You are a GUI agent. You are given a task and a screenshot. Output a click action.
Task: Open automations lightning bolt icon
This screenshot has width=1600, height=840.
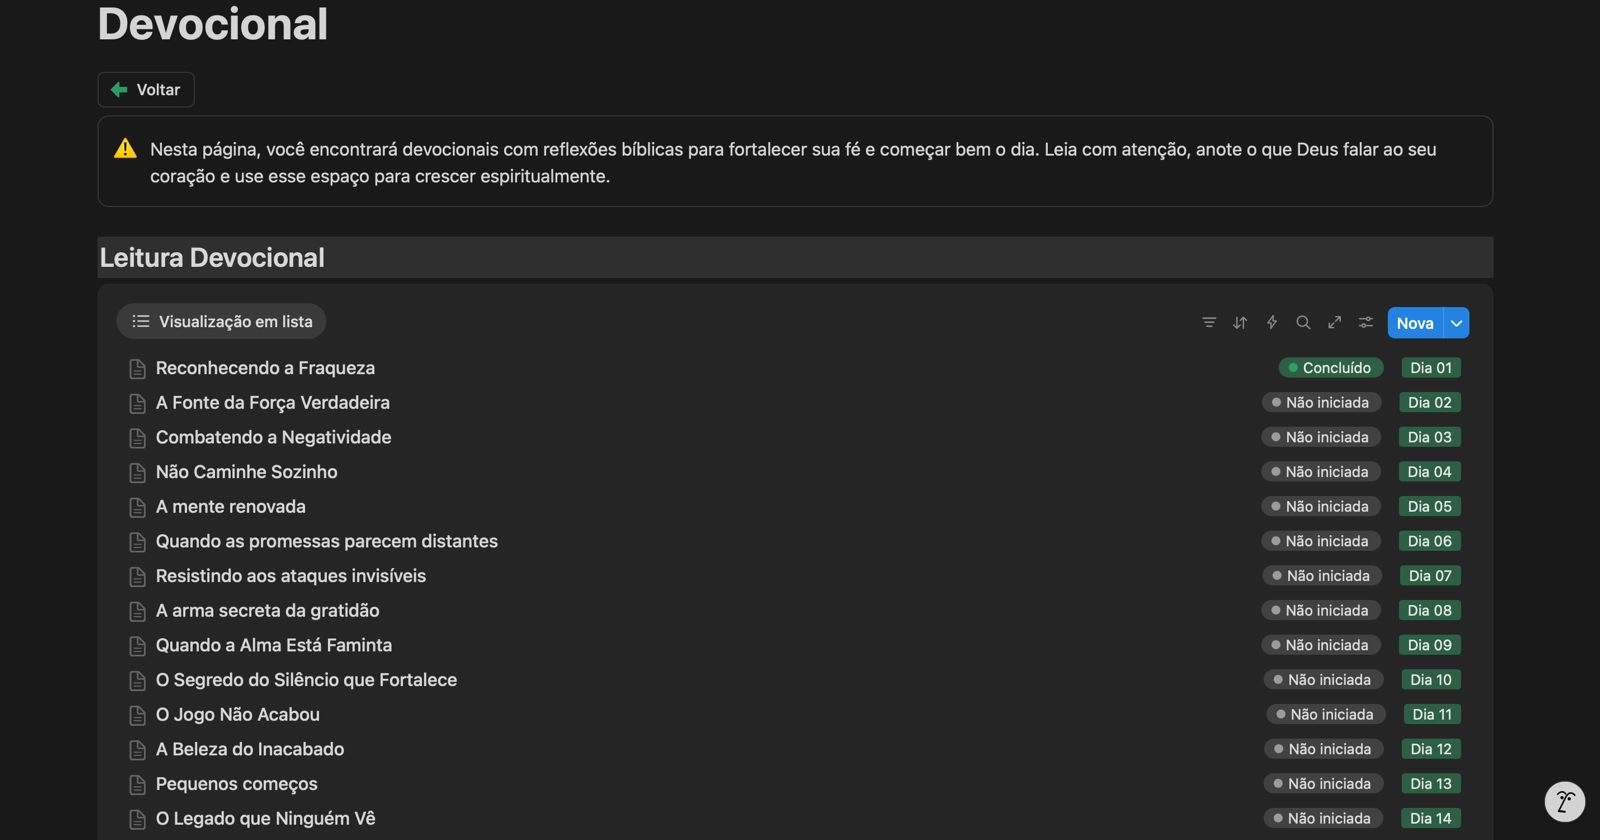pyautogui.click(x=1272, y=322)
